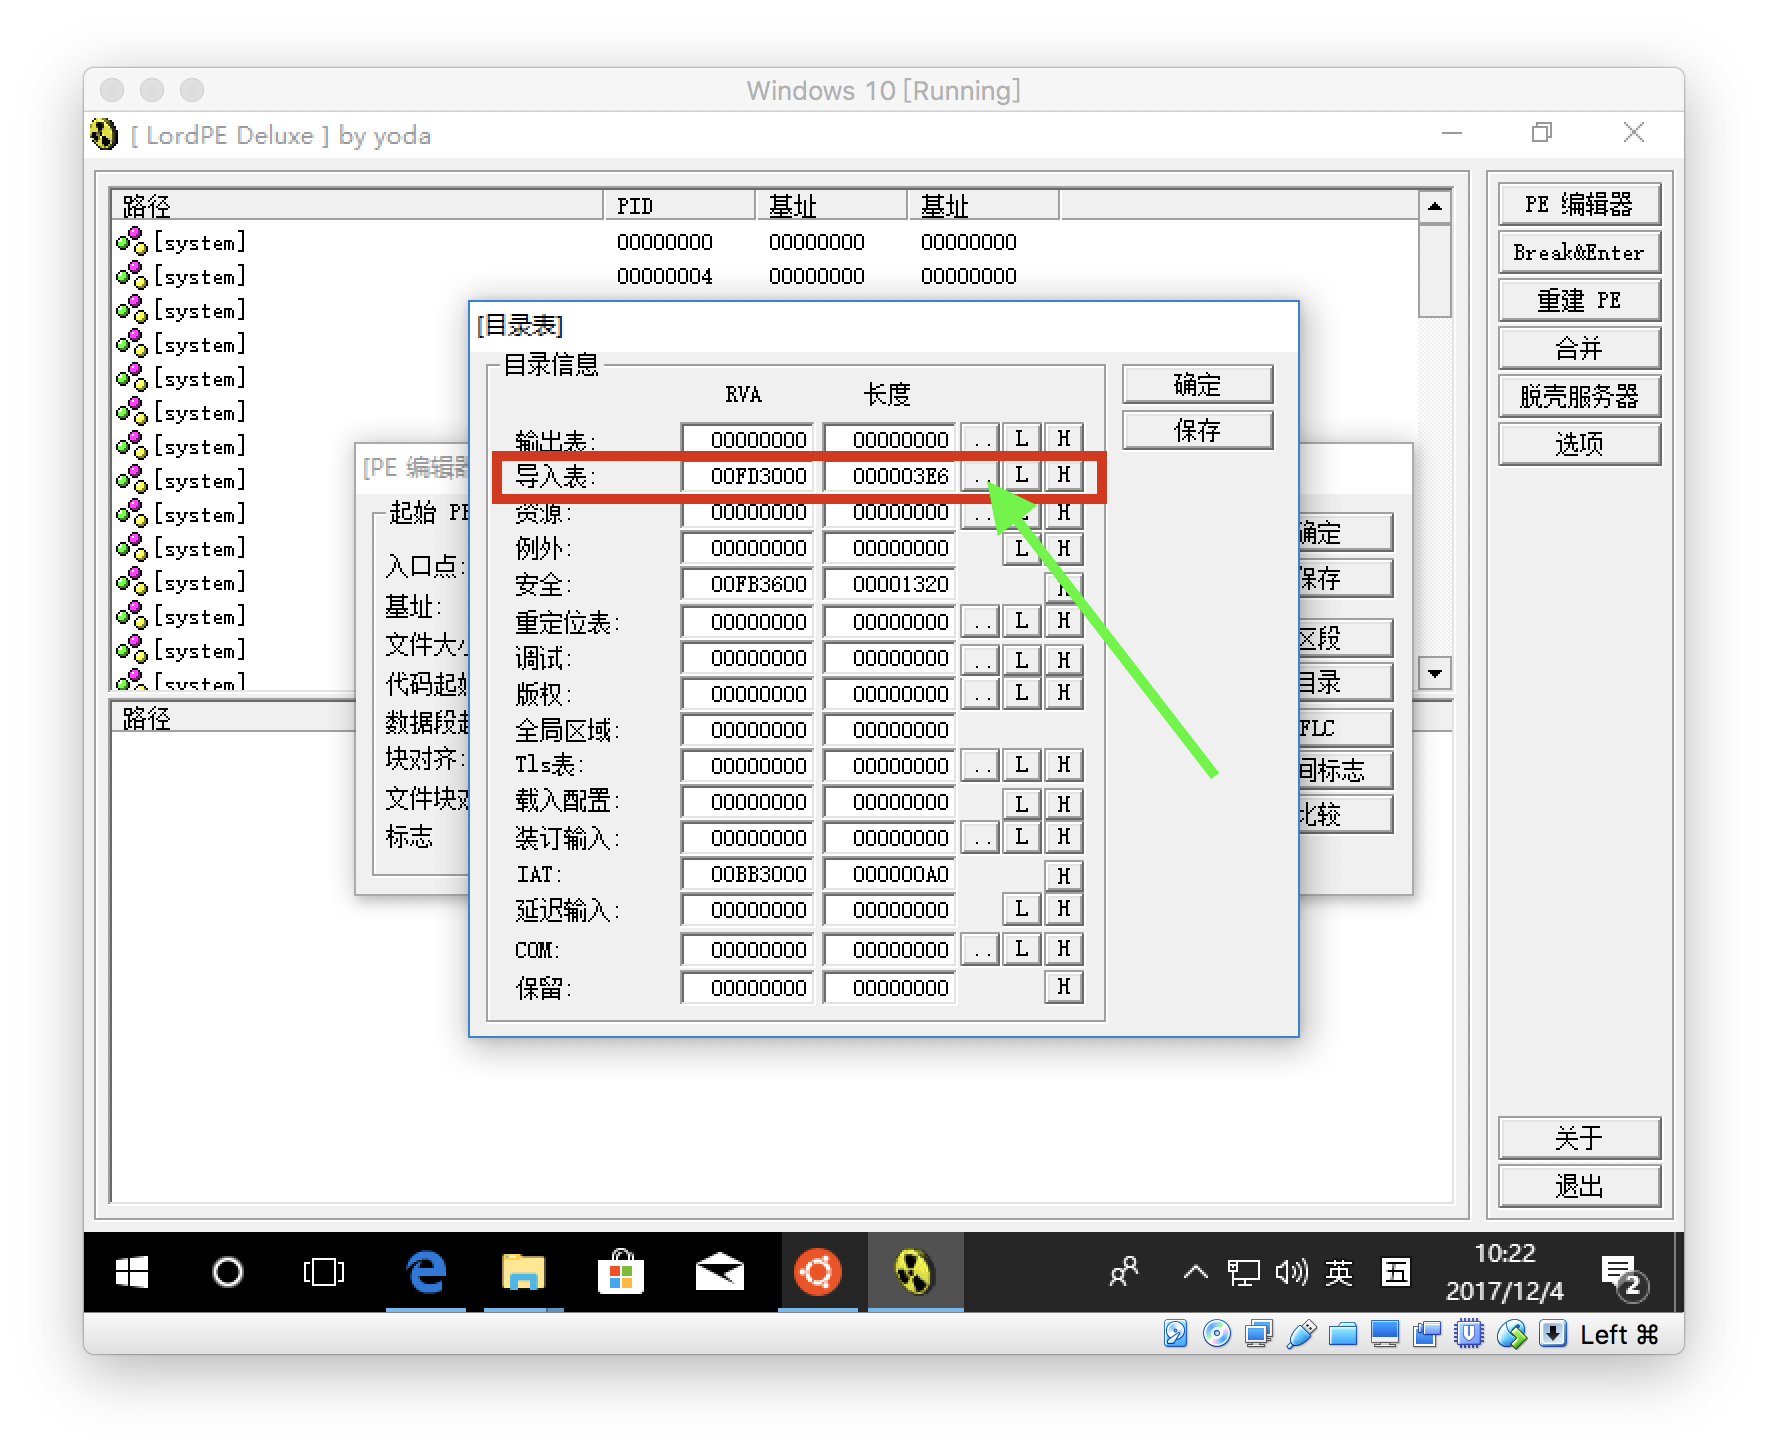This screenshot has width=1768, height=1454.
Task: Click .. button in COM row
Action: [x=980, y=949]
